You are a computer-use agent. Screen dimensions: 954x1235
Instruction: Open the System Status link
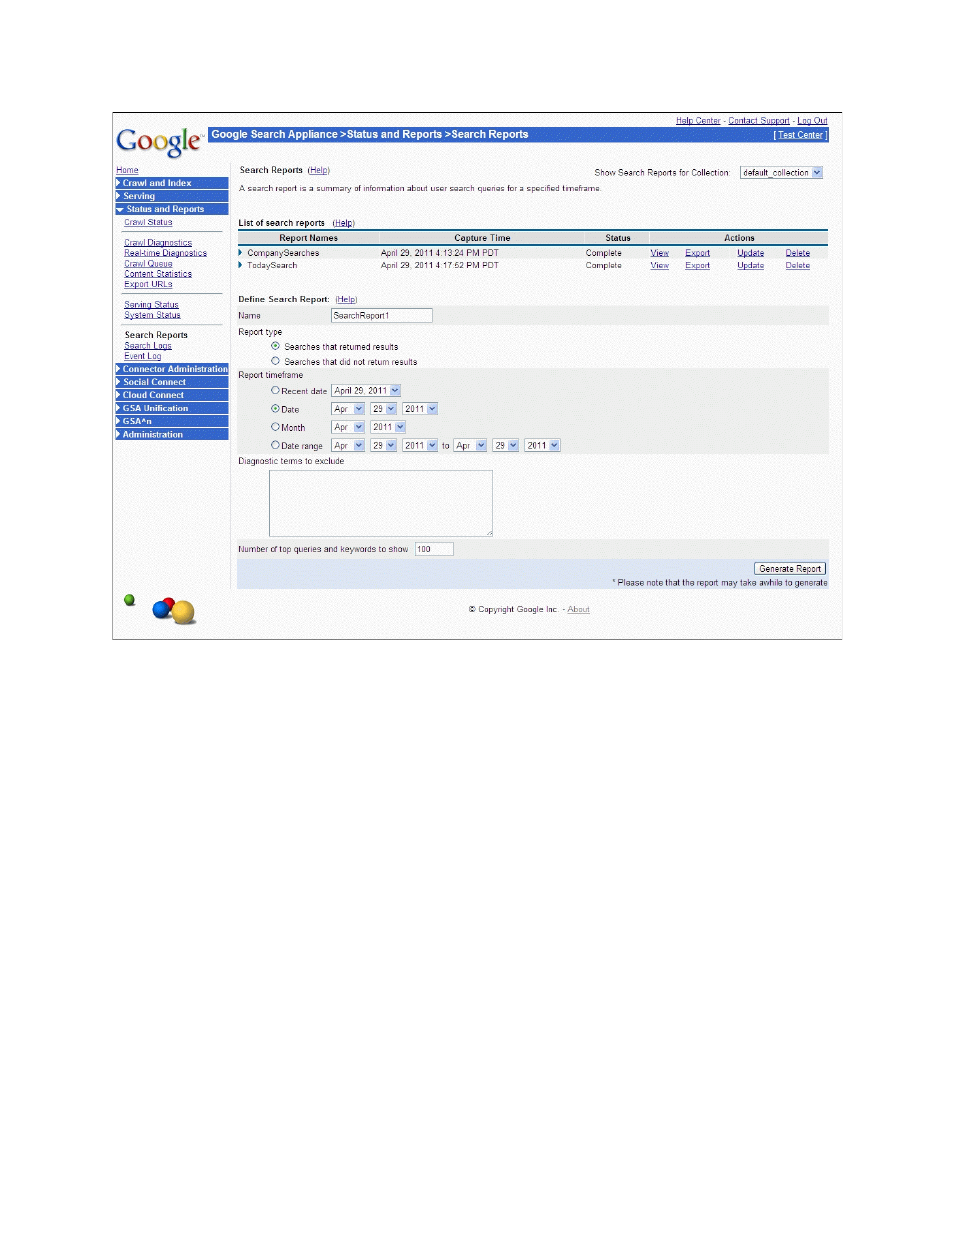coord(152,314)
